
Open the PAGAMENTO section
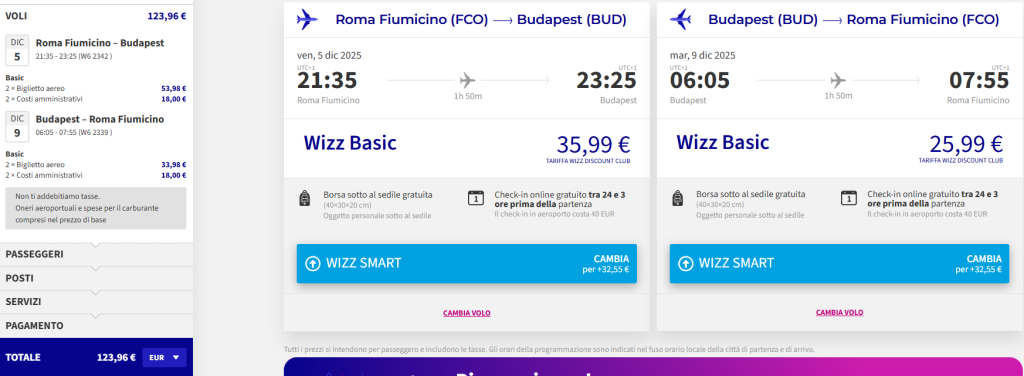pyautogui.click(x=97, y=326)
